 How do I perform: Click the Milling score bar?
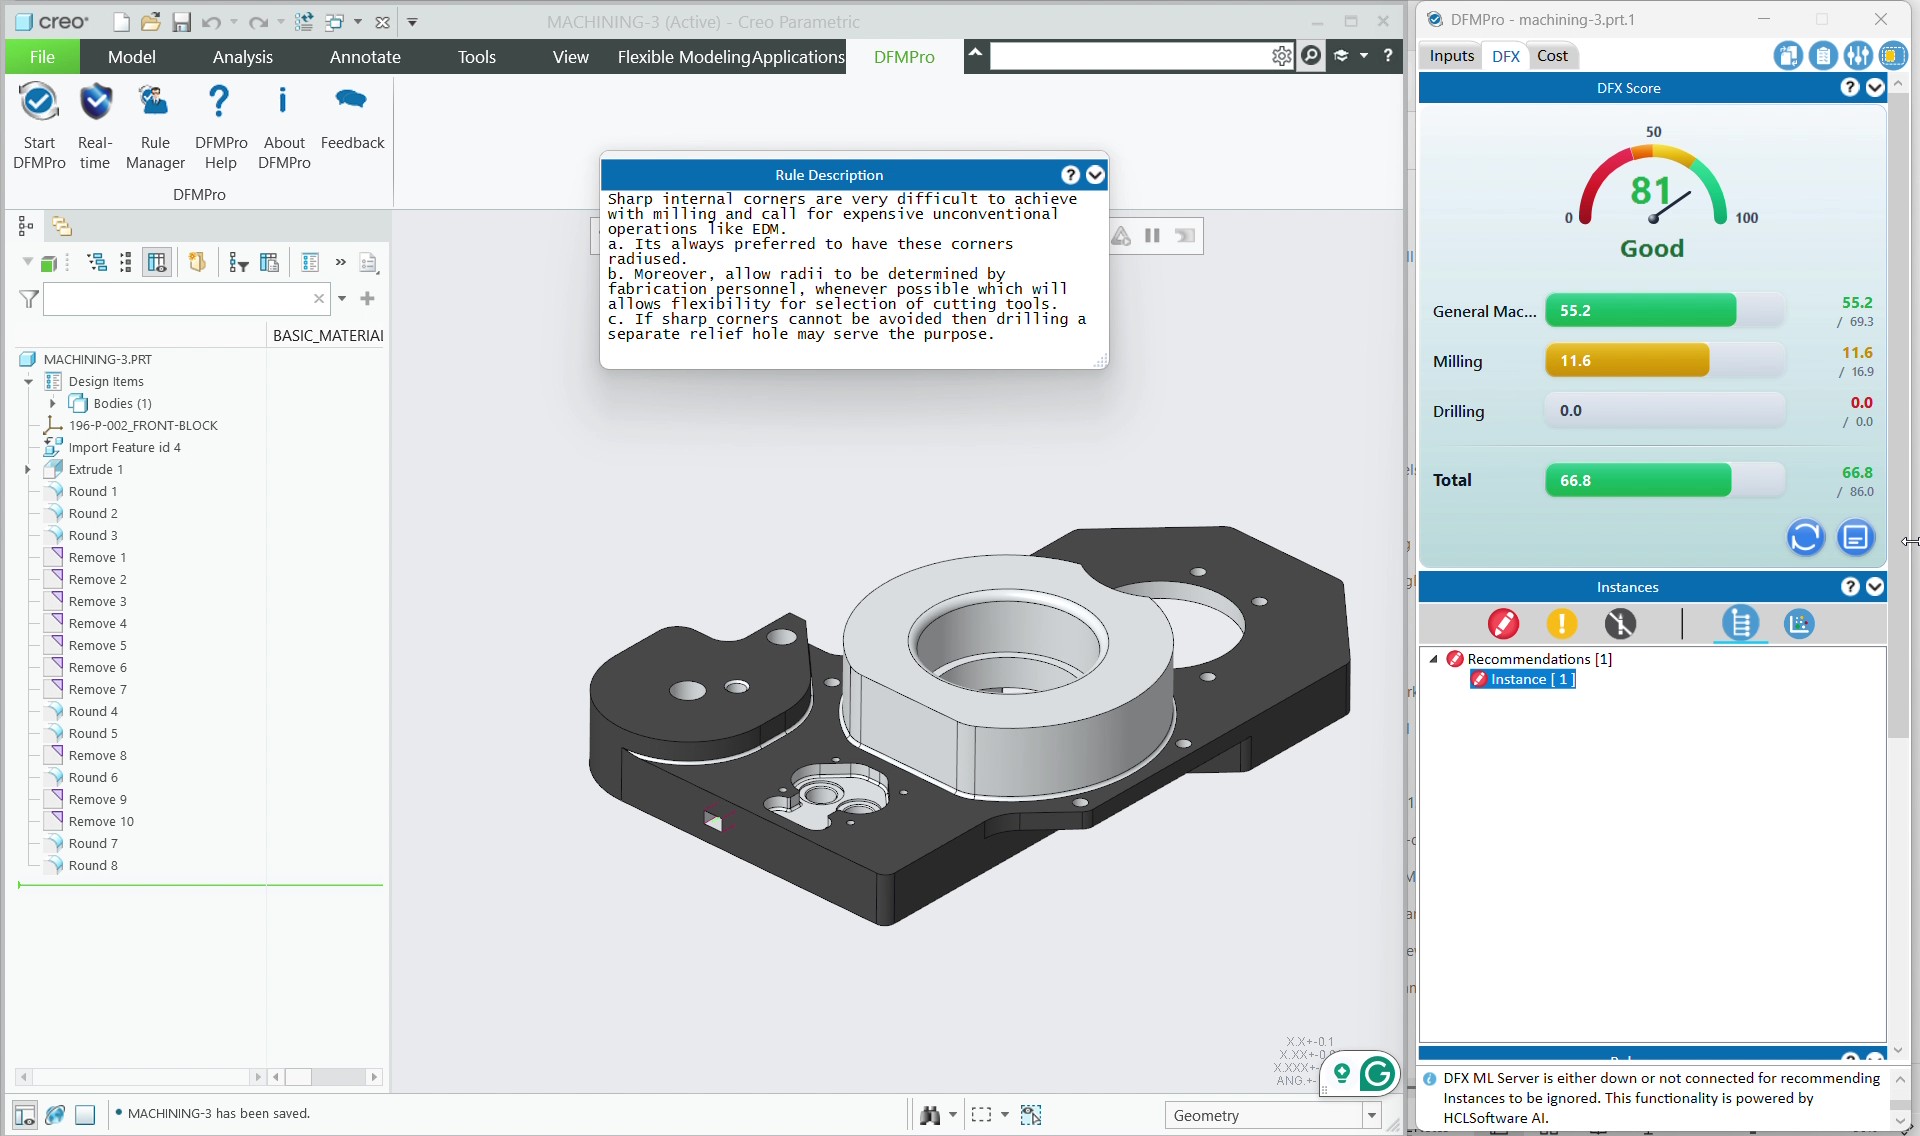tap(1664, 361)
